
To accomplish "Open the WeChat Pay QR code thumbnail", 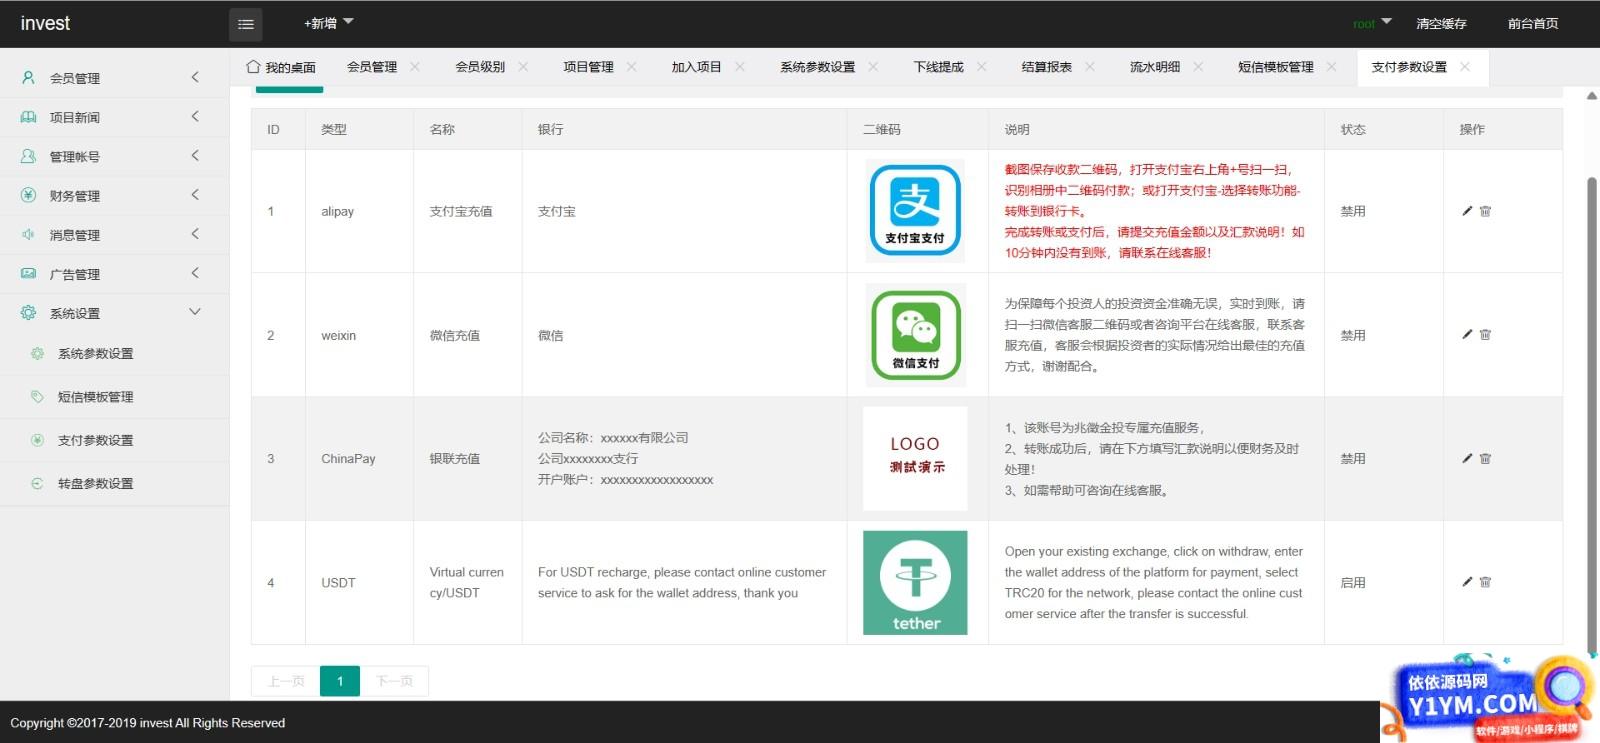I will tap(915, 335).
